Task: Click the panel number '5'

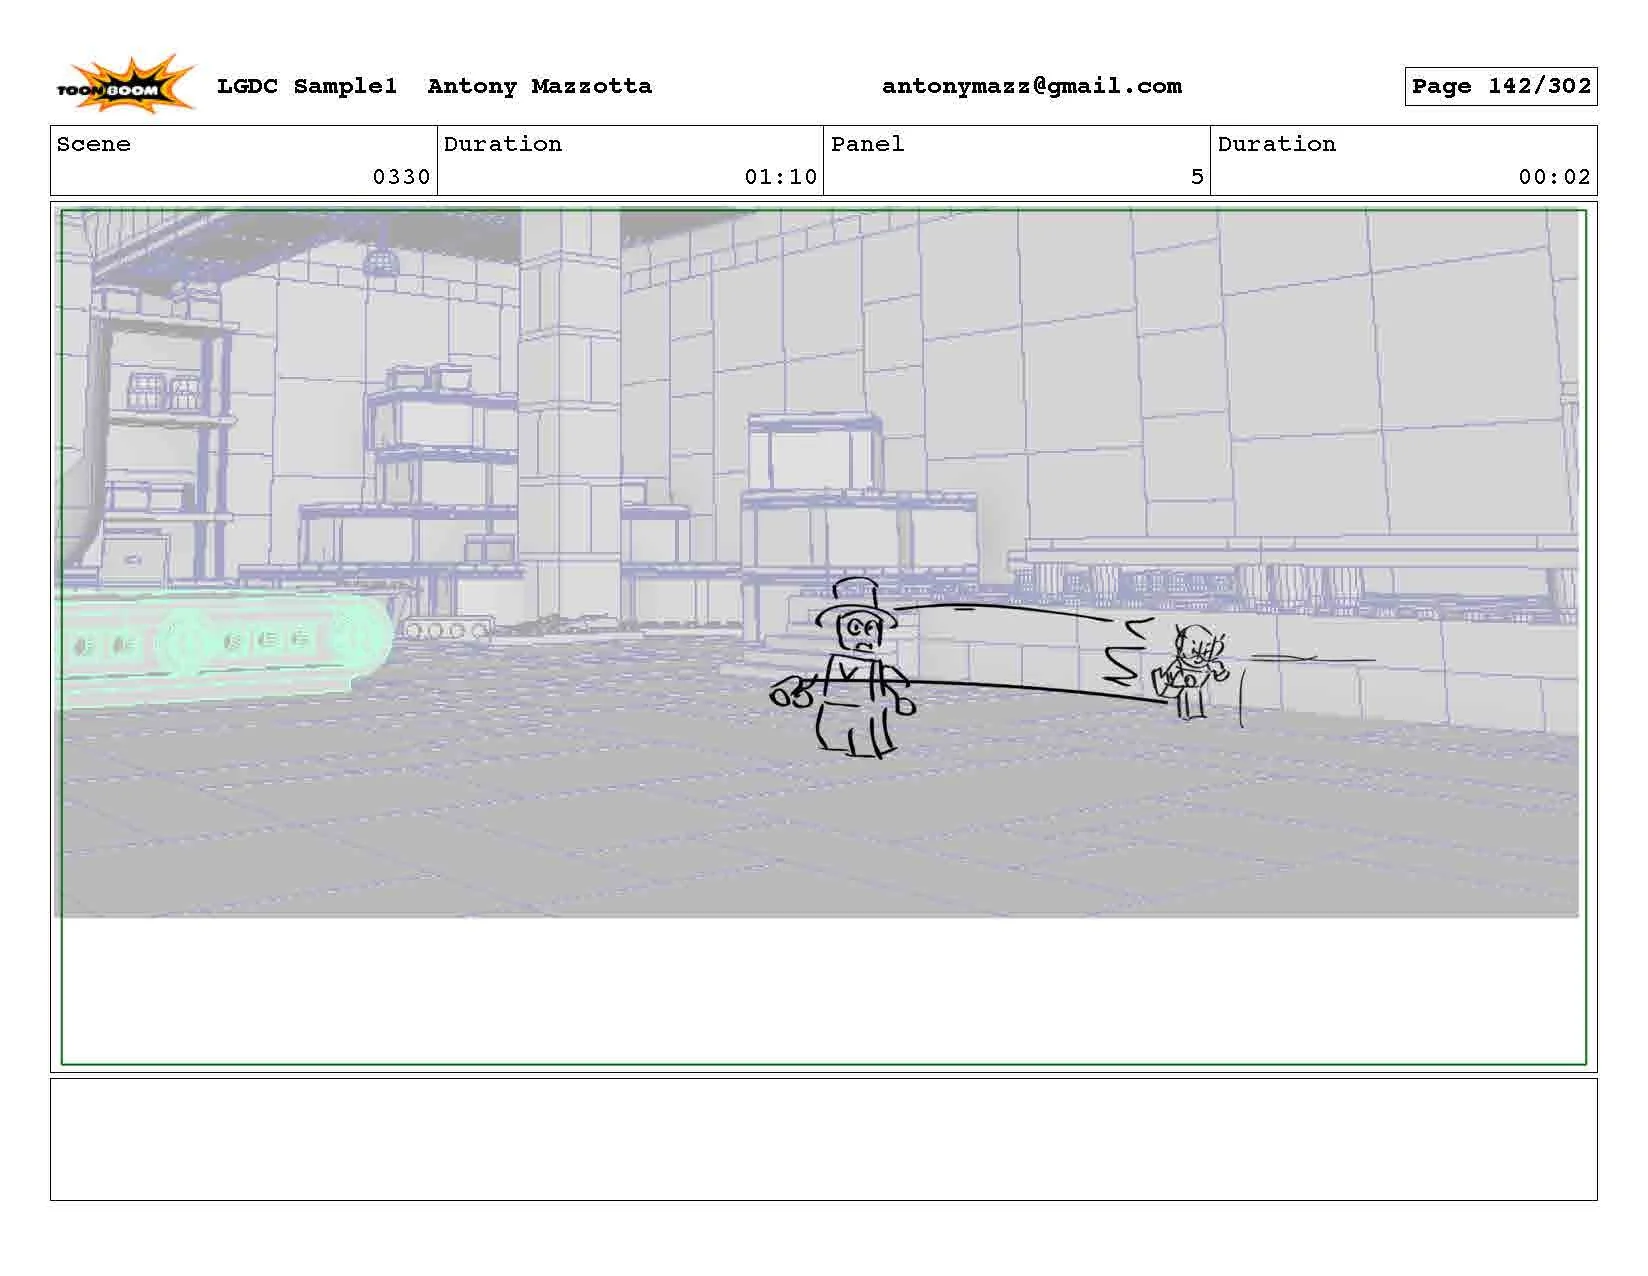Action: tap(1197, 177)
